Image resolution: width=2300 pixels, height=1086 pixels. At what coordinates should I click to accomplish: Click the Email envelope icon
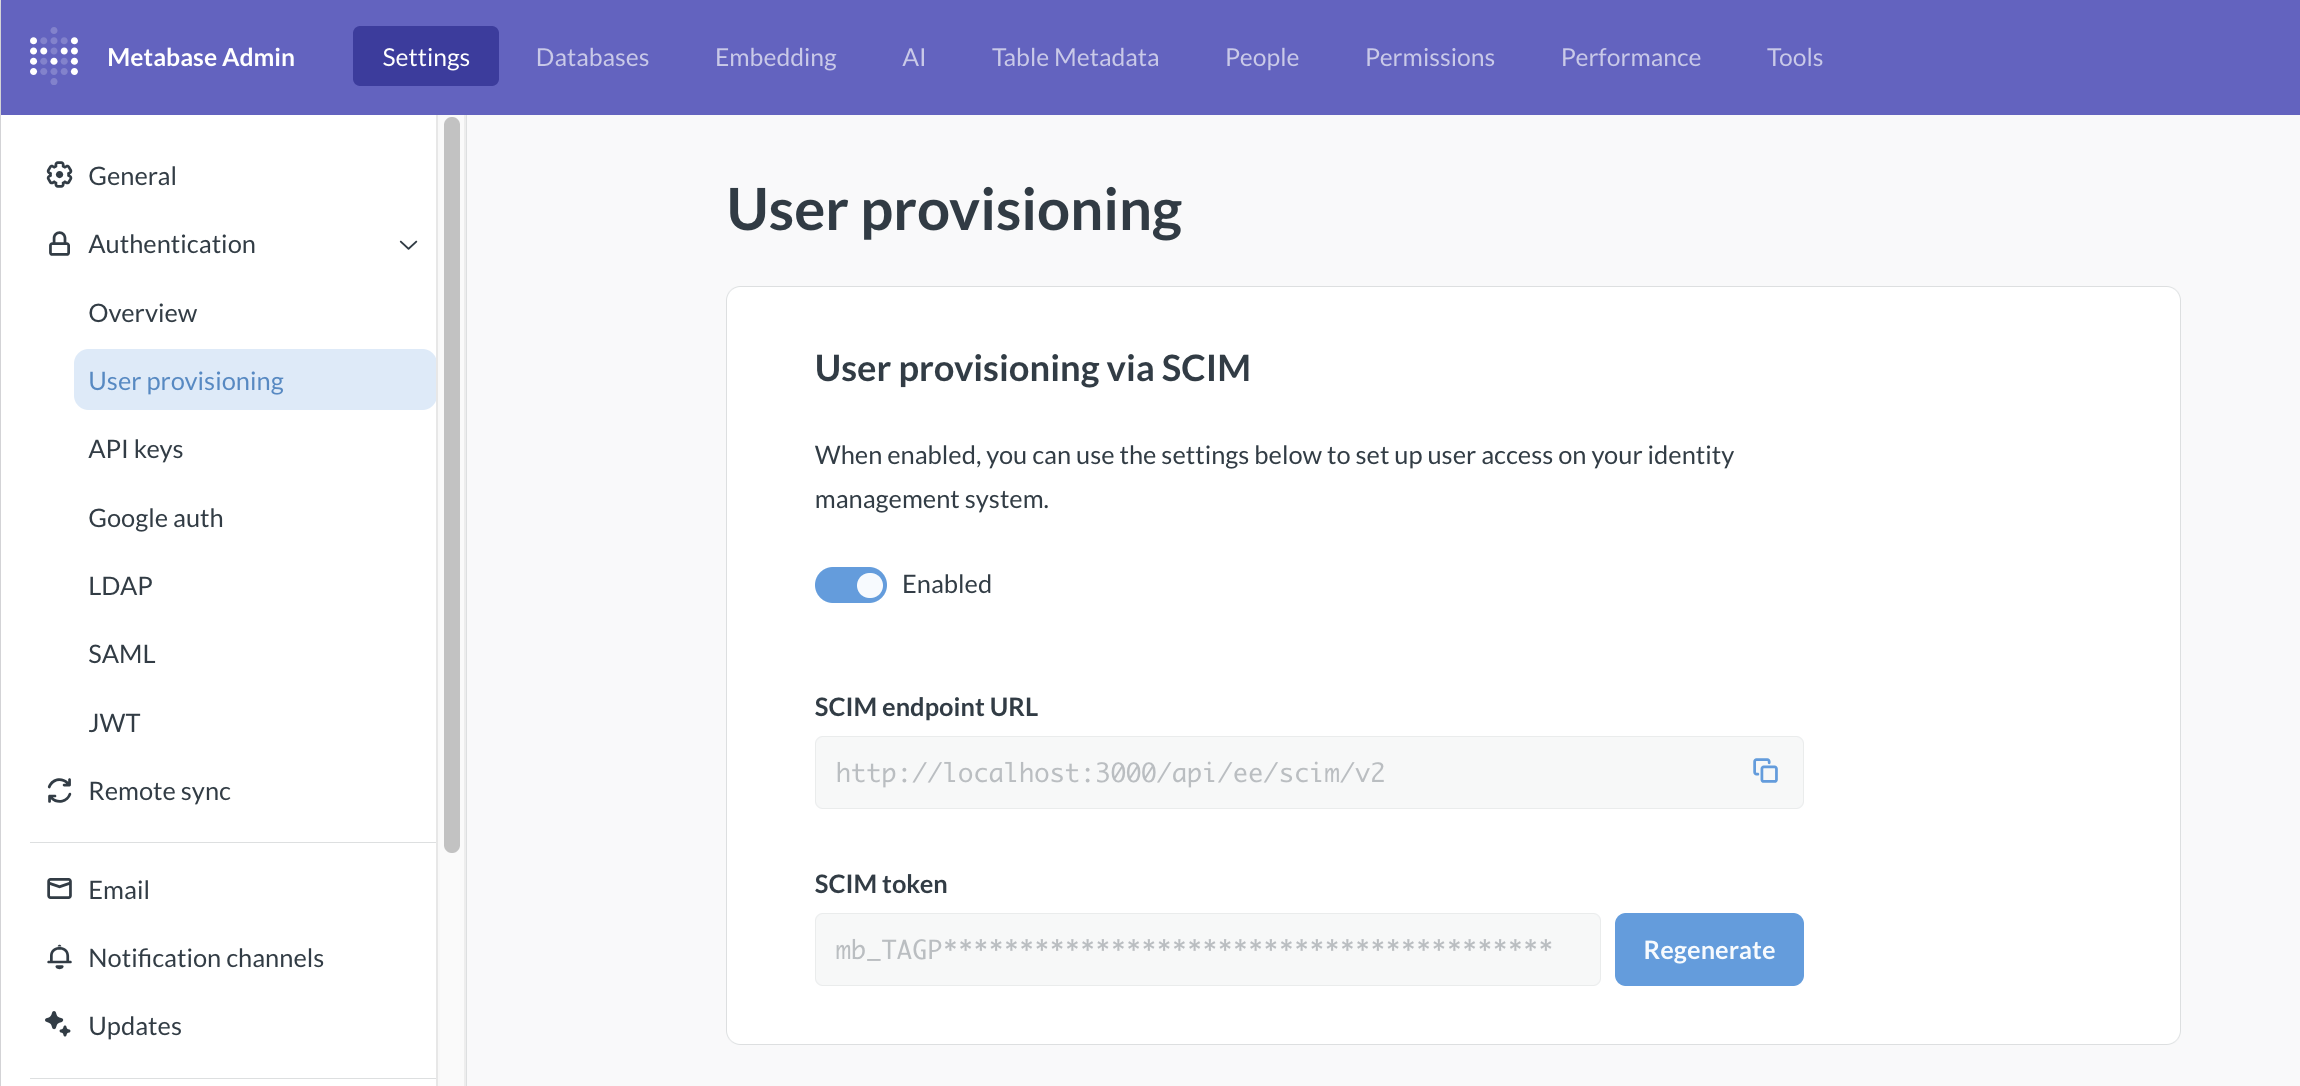point(59,889)
